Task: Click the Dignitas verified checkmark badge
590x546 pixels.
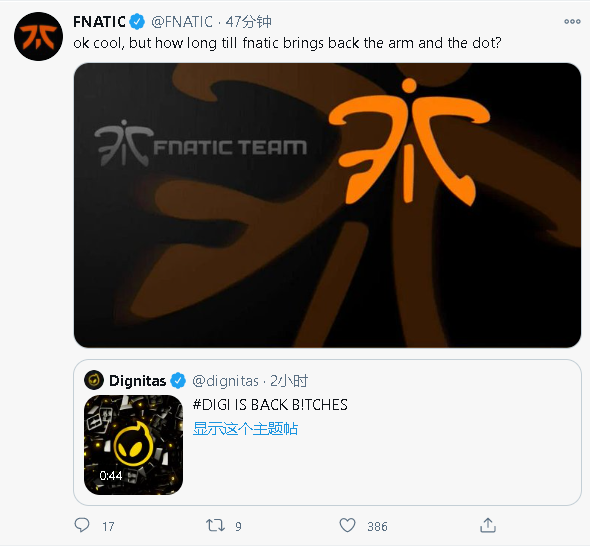Action: (178, 380)
